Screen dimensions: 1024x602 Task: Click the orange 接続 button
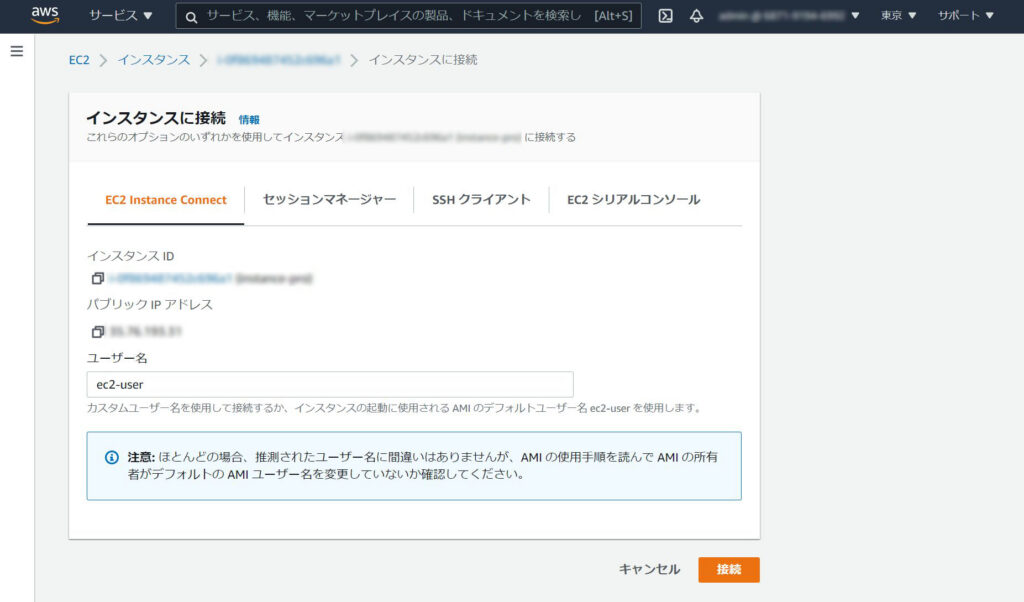728,569
